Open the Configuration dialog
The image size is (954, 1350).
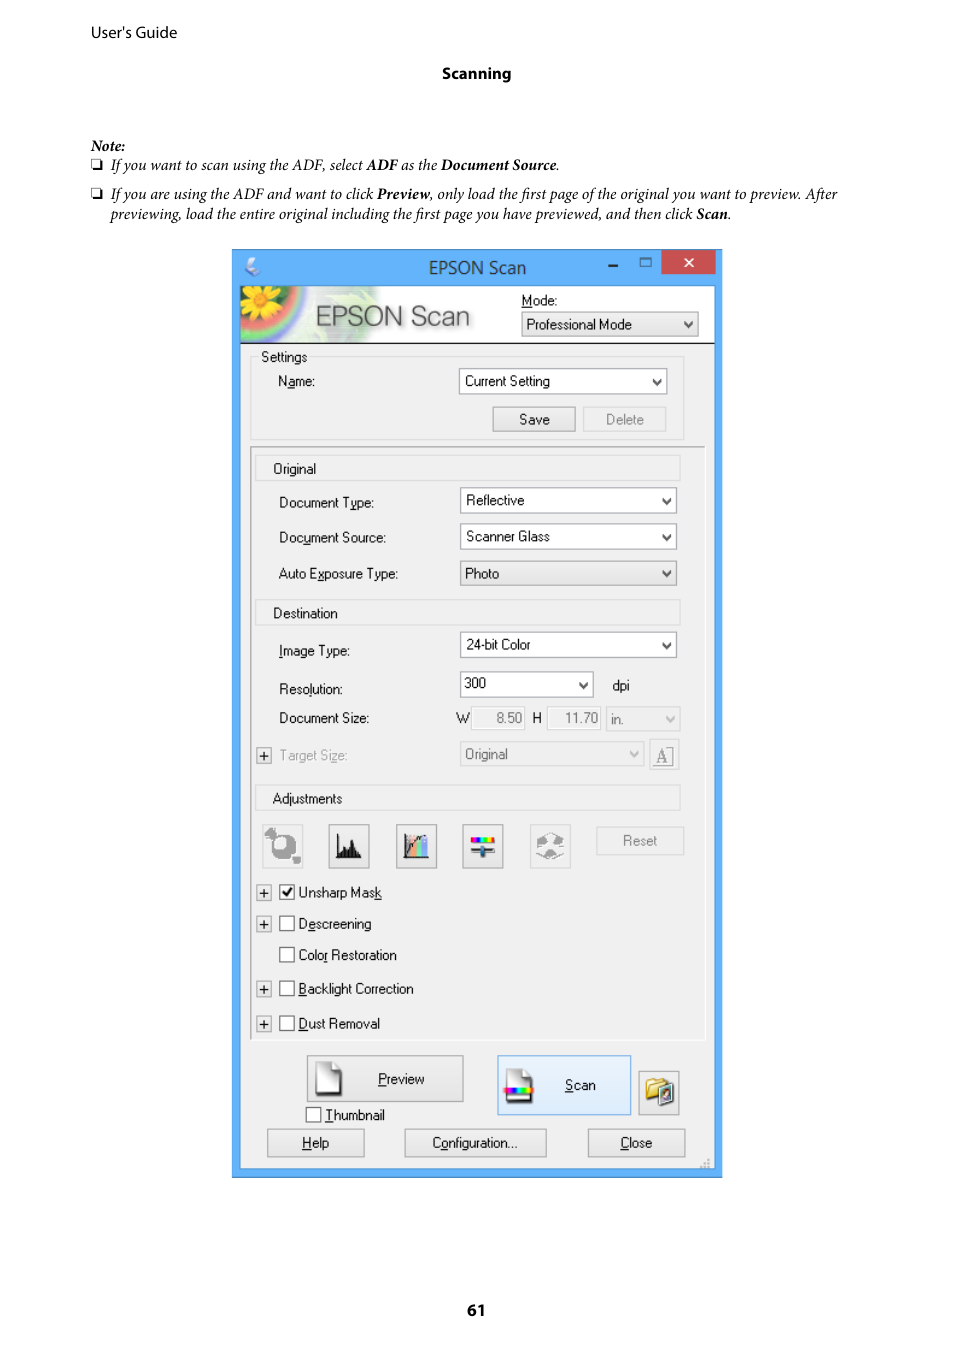pos(474,1142)
